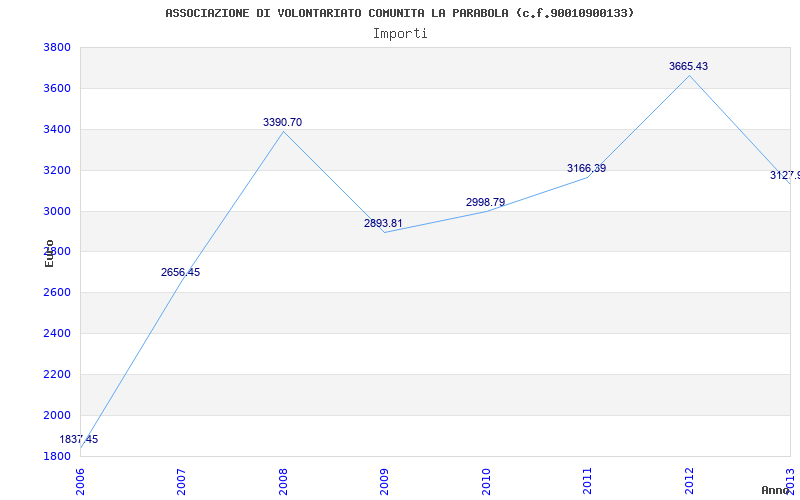
Task: Select the 3390.70 data label
Action: pos(283,122)
